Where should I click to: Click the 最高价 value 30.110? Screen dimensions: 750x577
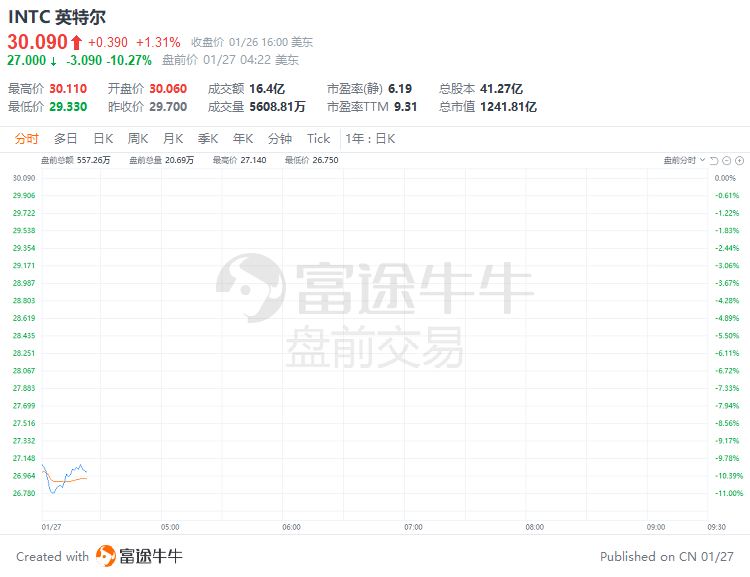[68, 89]
